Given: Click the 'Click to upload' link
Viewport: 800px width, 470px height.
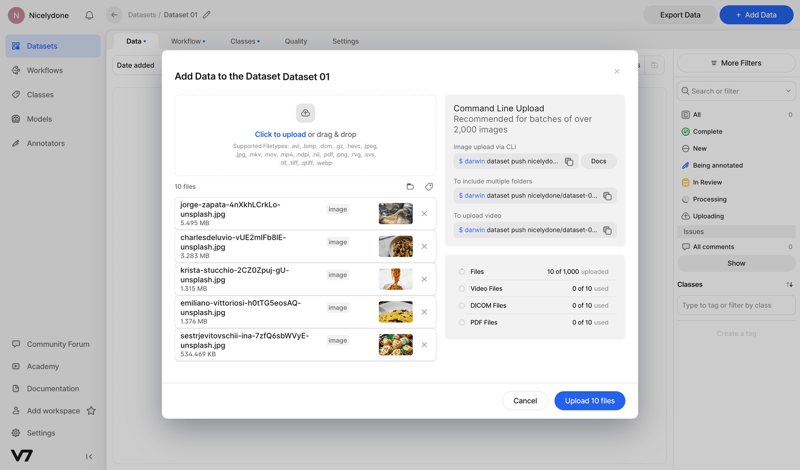Looking at the screenshot, I should pyautogui.click(x=280, y=134).
